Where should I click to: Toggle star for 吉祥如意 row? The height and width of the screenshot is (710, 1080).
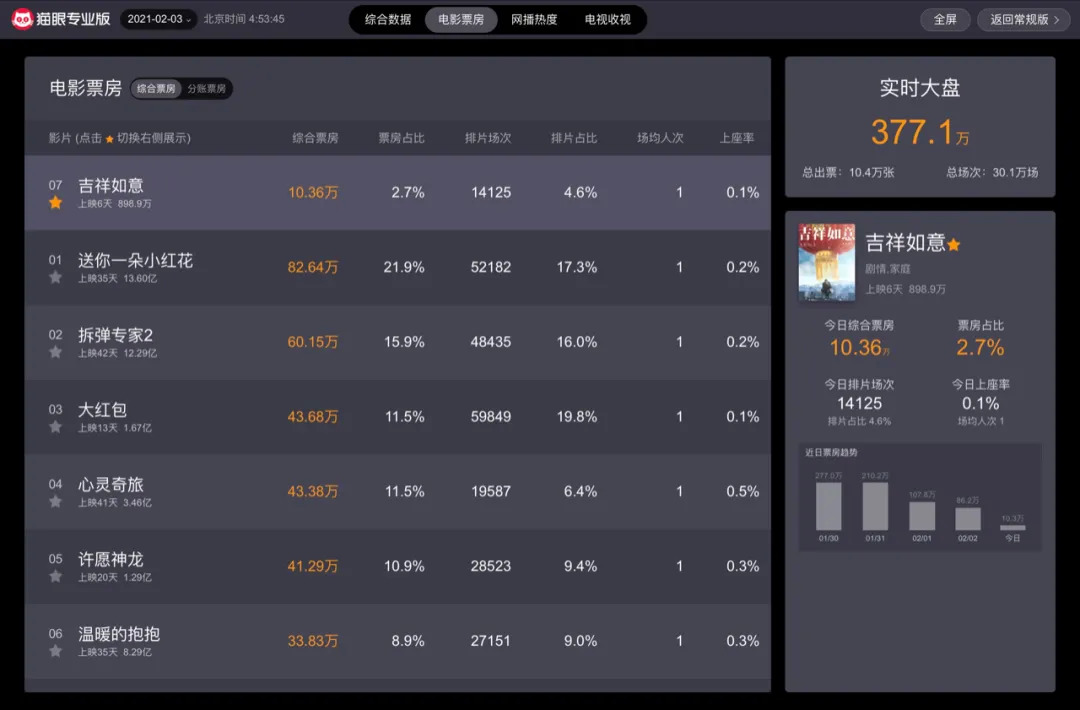click(x=56, y=202)
